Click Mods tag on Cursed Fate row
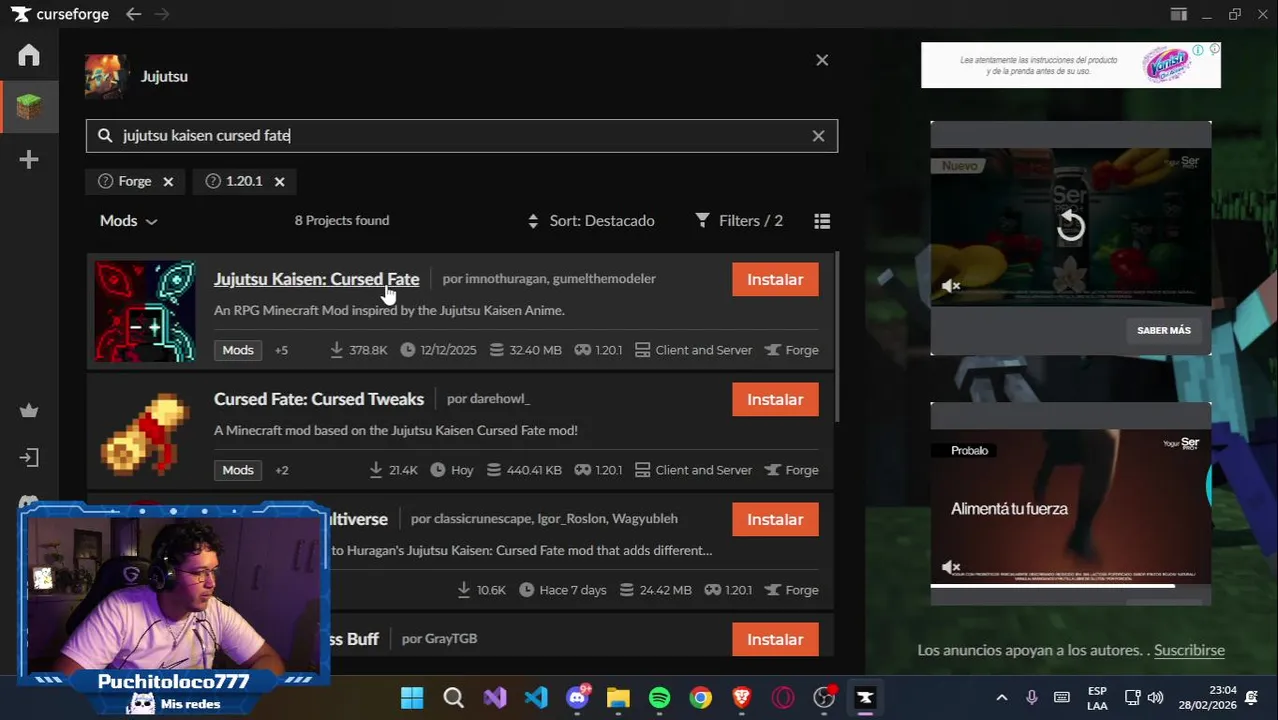 coord(238,350)
